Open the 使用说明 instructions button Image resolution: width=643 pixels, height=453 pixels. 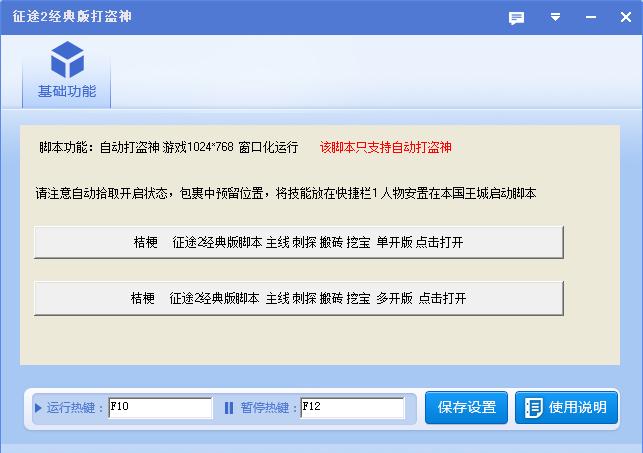pyautogui.click(x=566, y=407)
